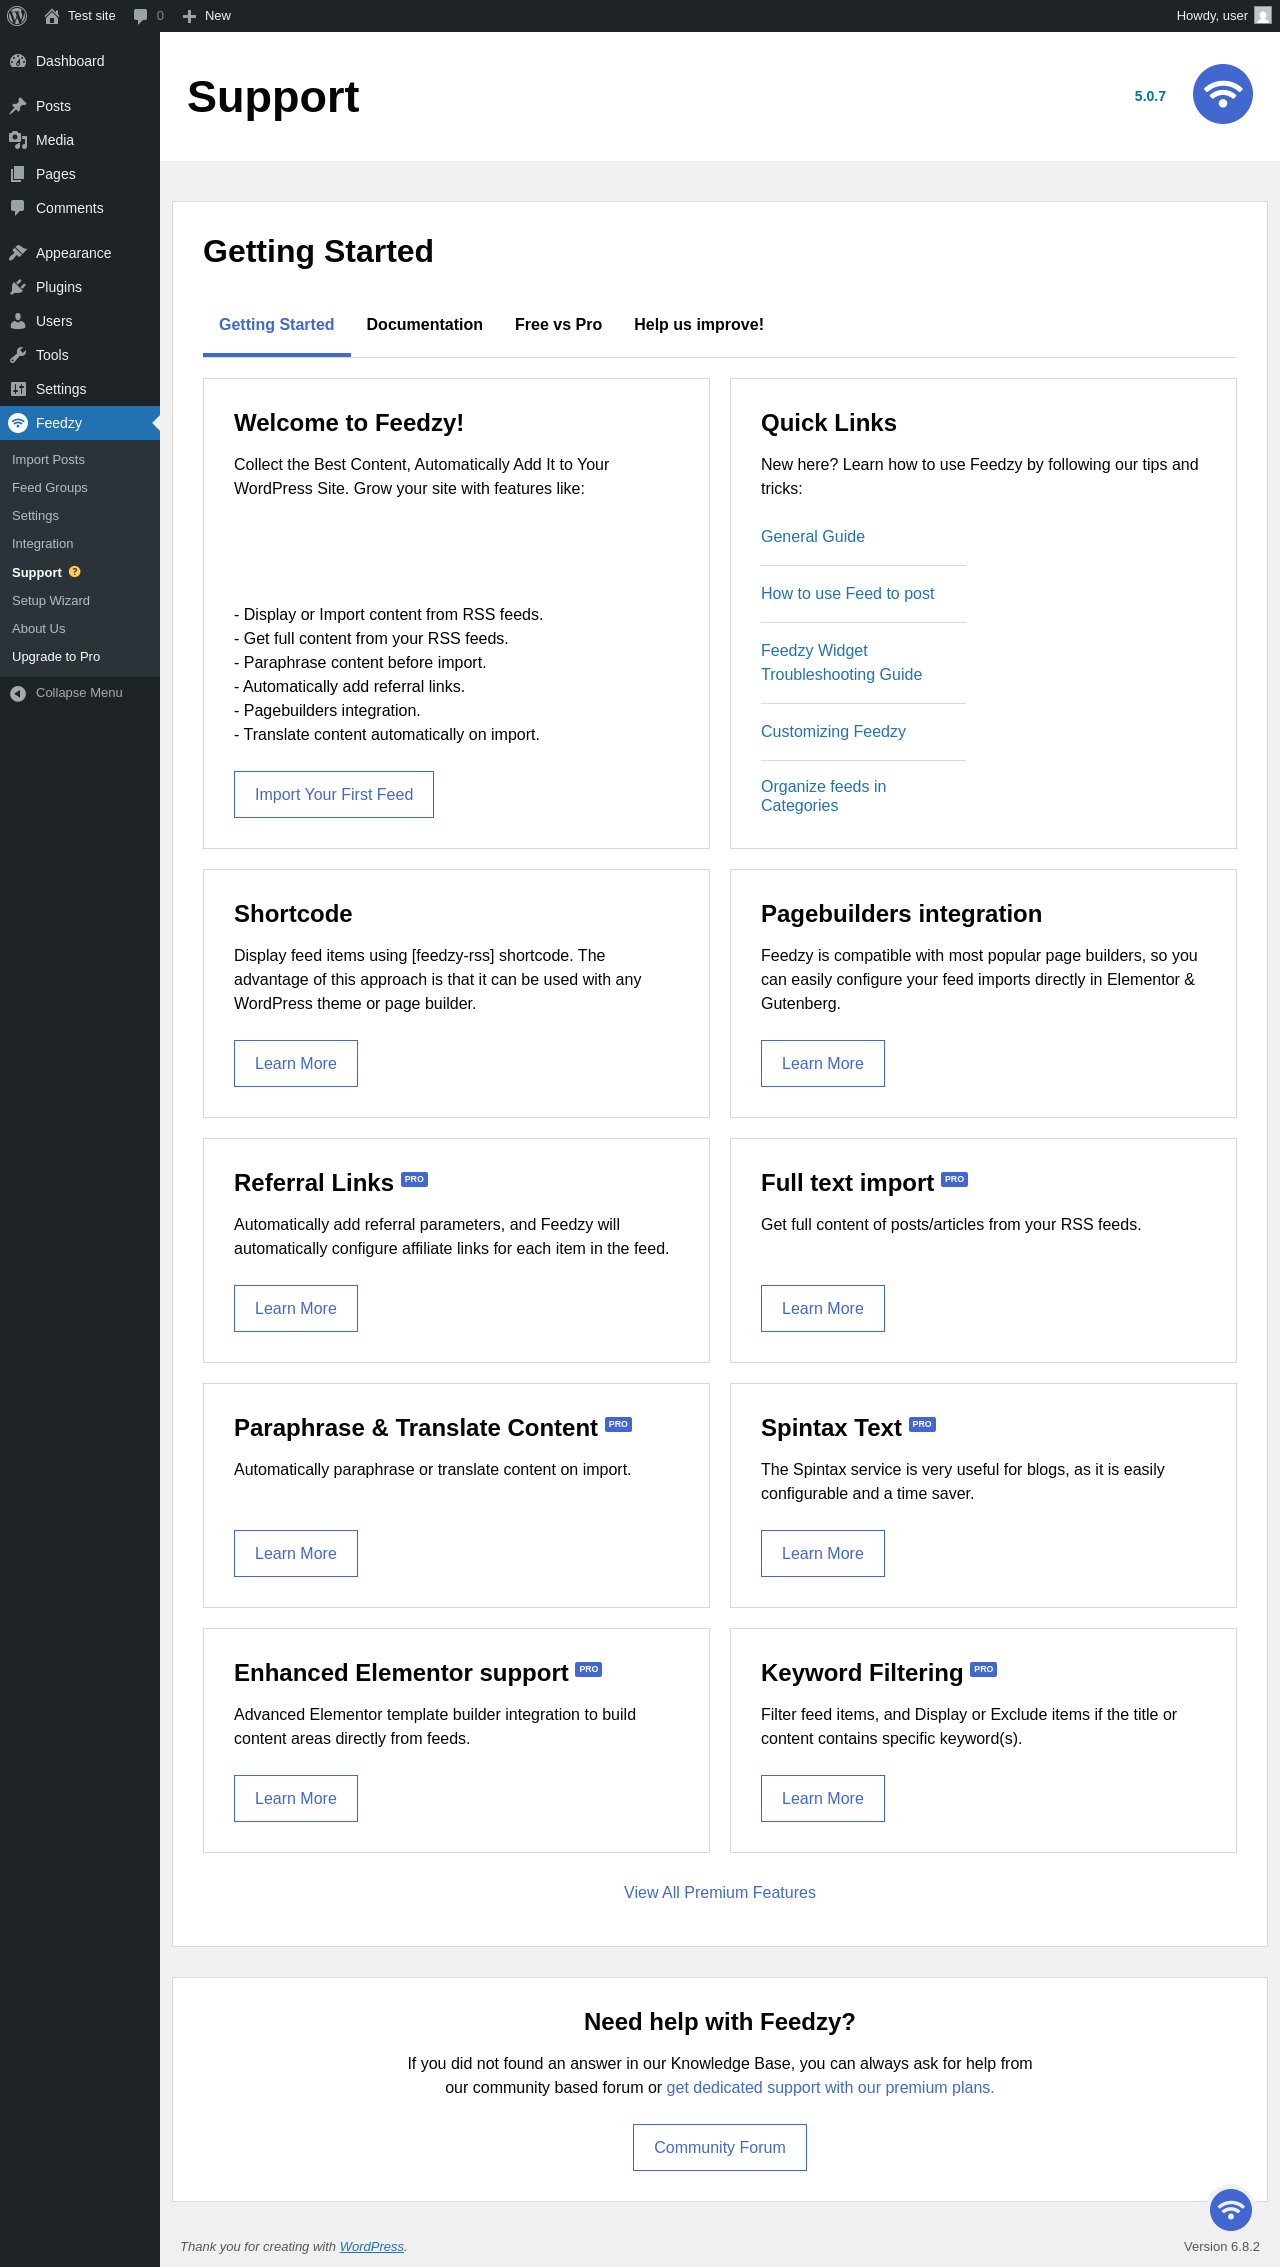
Task: Click the Support item in the Feedzy submenu
Action: (x=37, y=573)
